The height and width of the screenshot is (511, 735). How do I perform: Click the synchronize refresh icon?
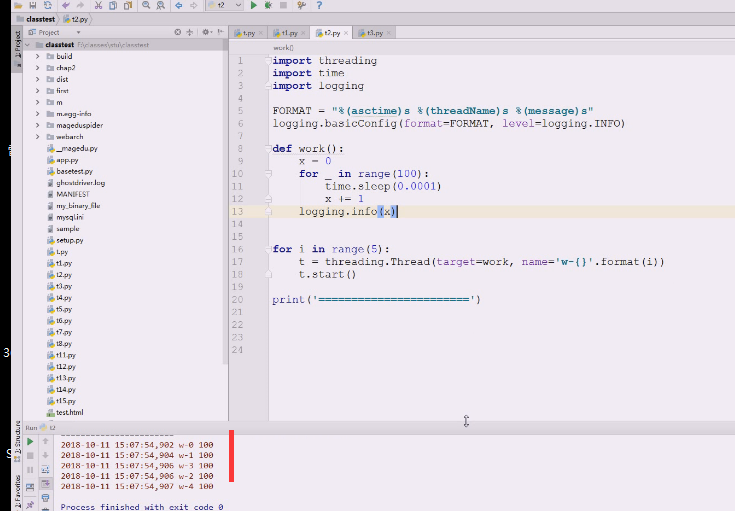(48, 5)
